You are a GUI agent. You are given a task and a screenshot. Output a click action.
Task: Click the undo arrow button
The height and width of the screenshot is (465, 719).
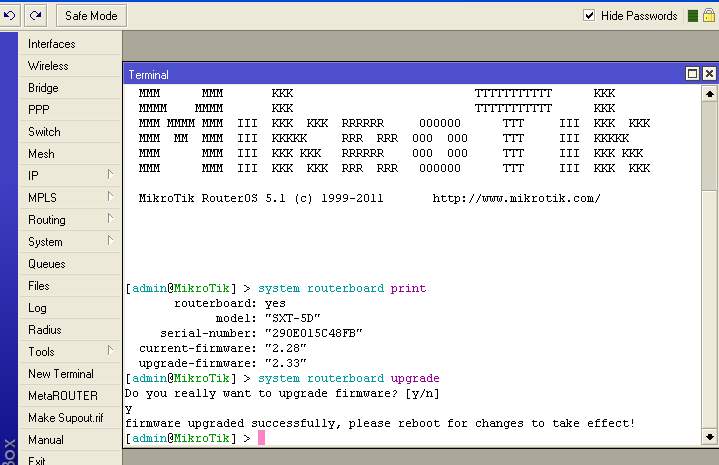point(10,16)
